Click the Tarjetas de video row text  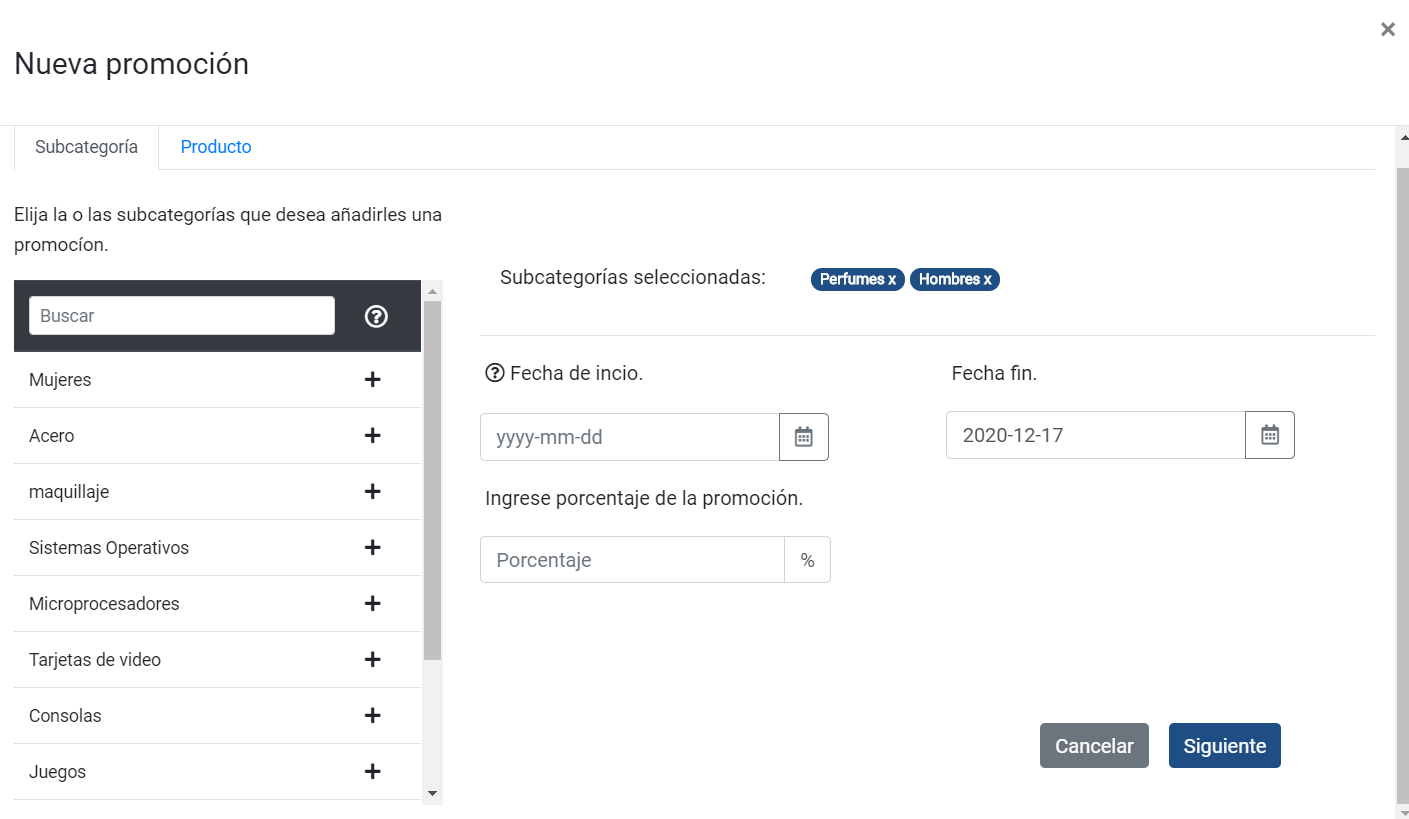pos(95,660)
